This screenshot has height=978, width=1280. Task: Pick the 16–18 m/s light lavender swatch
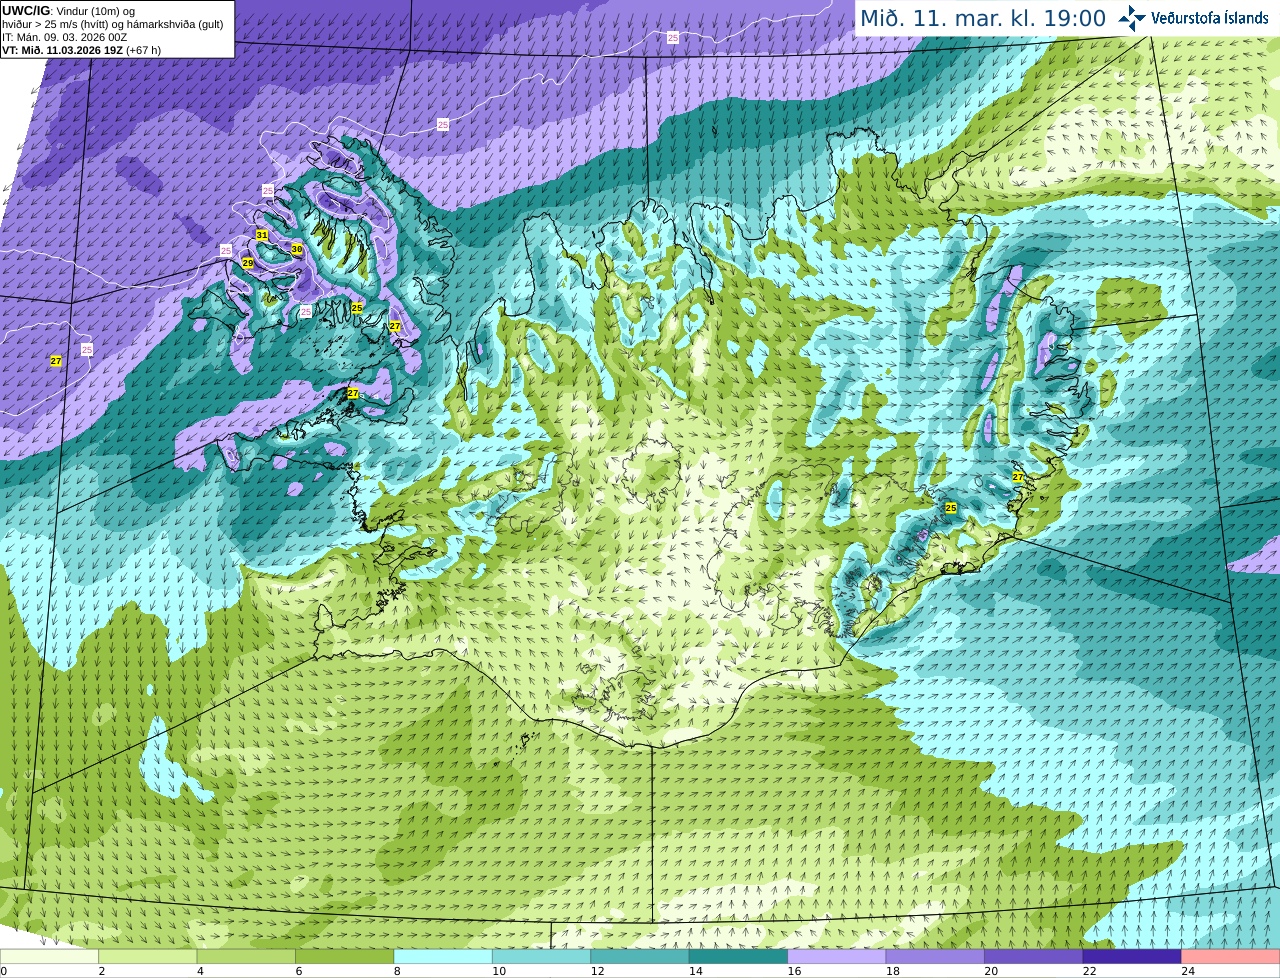(x=837, y=956)
